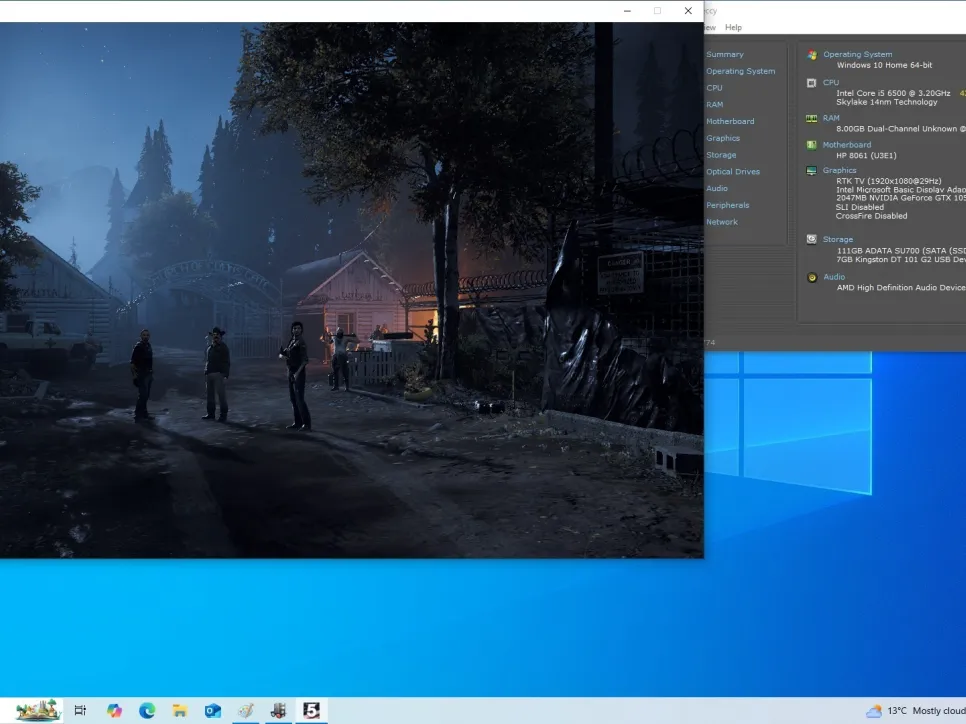Select Peripherals in the Speccy sidebar
The width and height of the screenshot is (966, 724).
coord(728,205)
